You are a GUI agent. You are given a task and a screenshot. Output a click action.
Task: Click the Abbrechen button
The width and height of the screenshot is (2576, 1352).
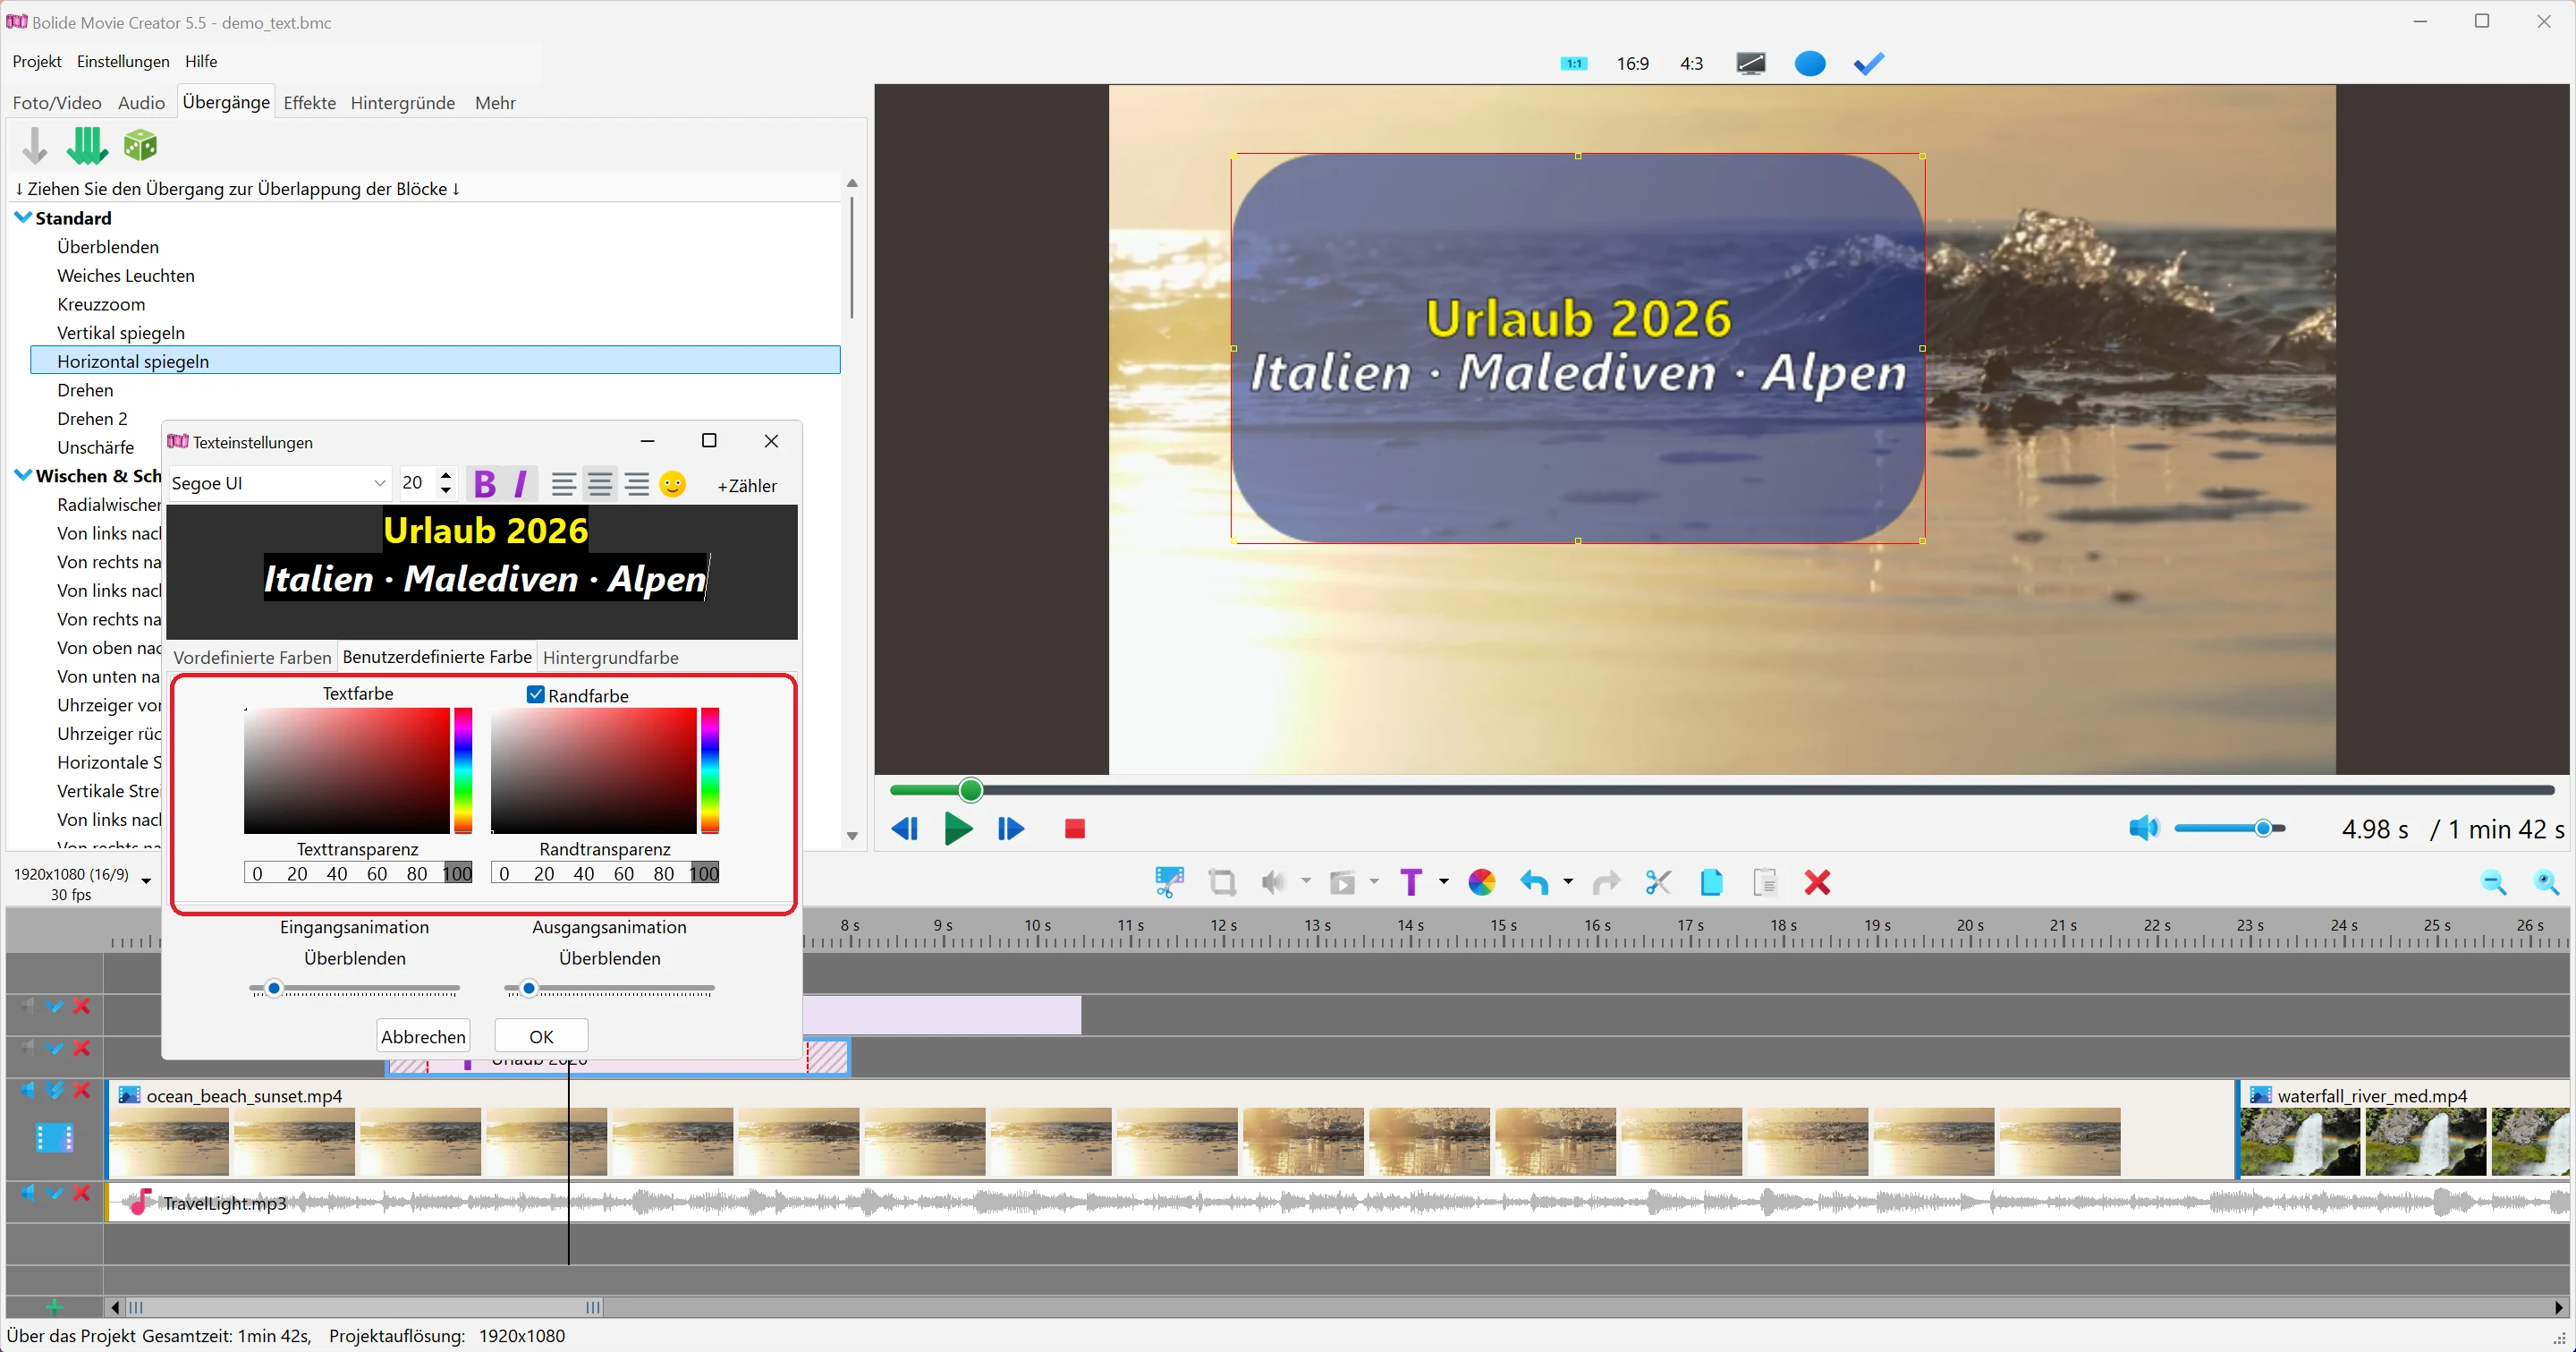click(x=423, y=1036)
